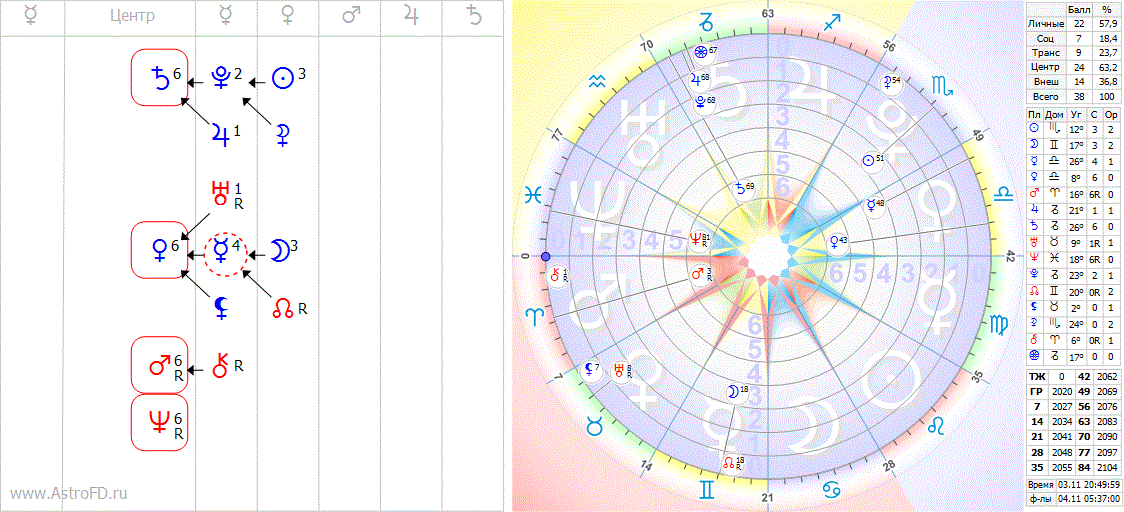Open the Центр column header
The width and height of the screenshot is (1124, 512).
pos(133,16)
